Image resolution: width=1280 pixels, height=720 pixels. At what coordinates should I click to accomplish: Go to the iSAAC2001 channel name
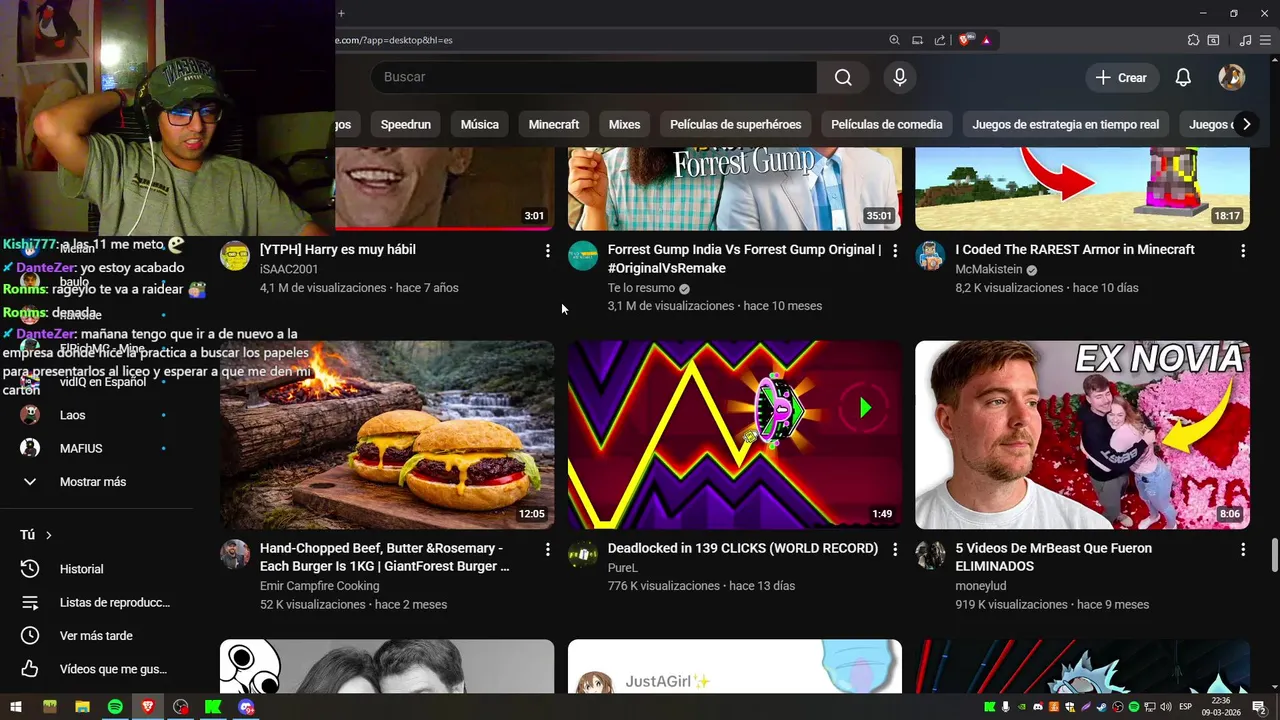[x=289, y=269]
